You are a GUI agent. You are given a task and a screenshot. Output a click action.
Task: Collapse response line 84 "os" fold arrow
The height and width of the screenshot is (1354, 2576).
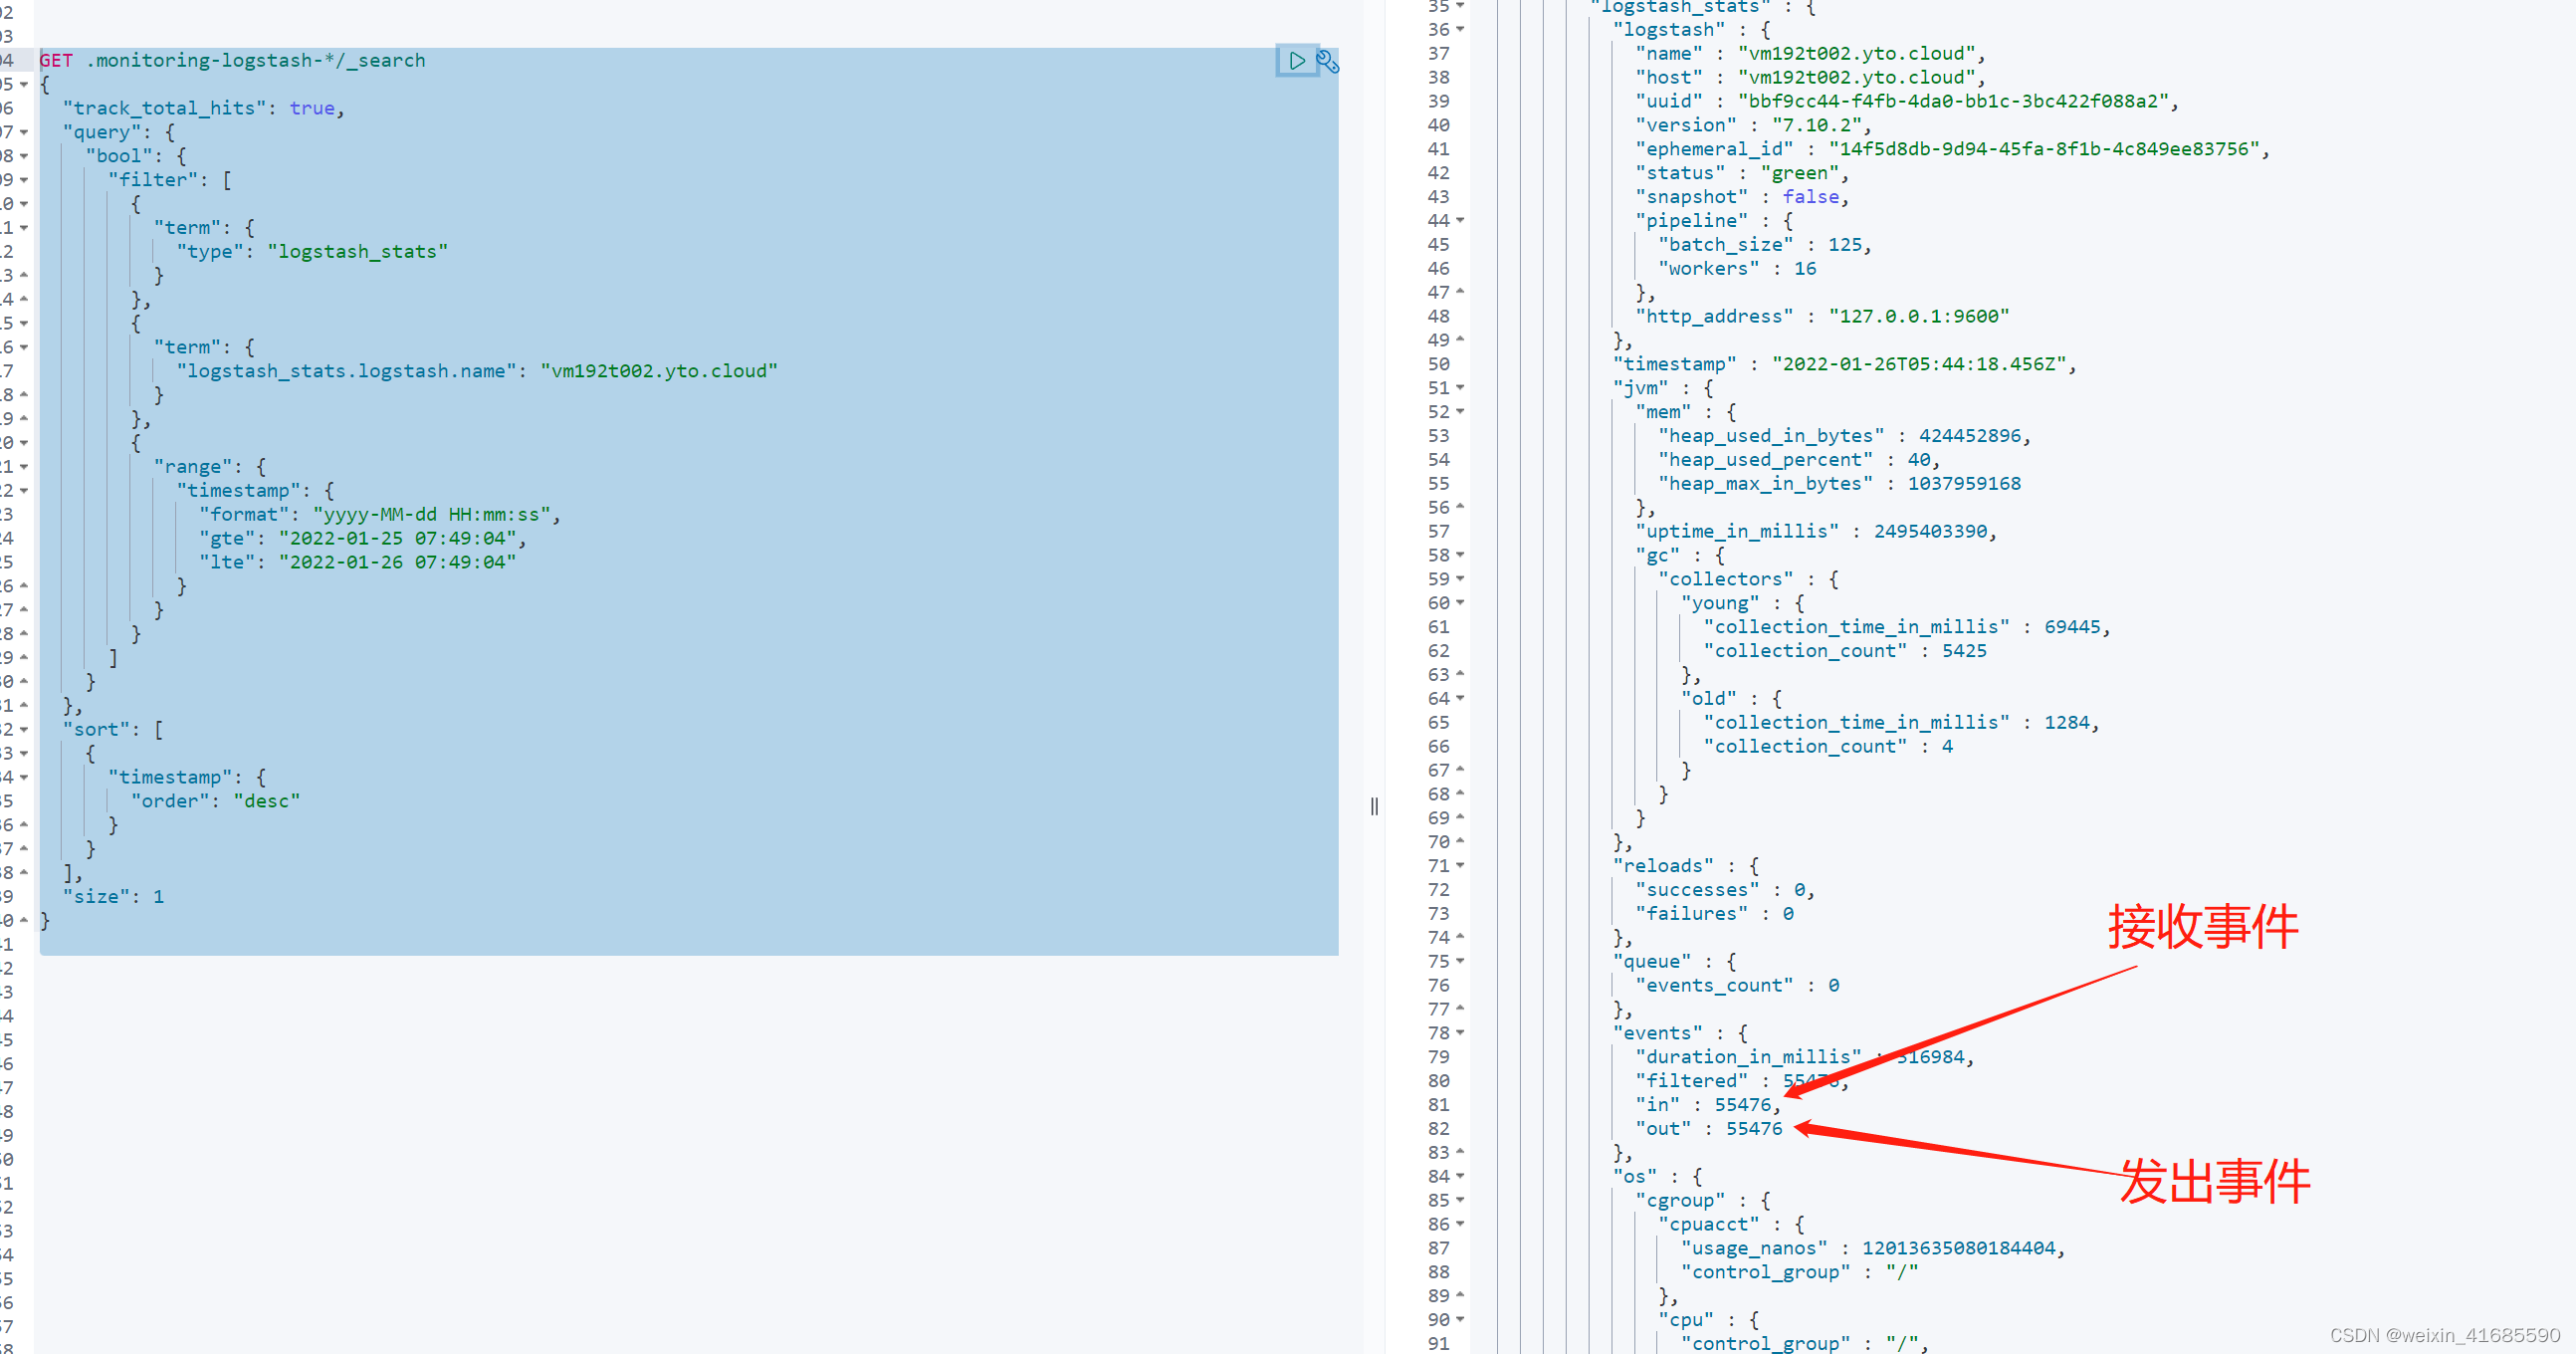pyautogui.click(x=1461, y=1176)
